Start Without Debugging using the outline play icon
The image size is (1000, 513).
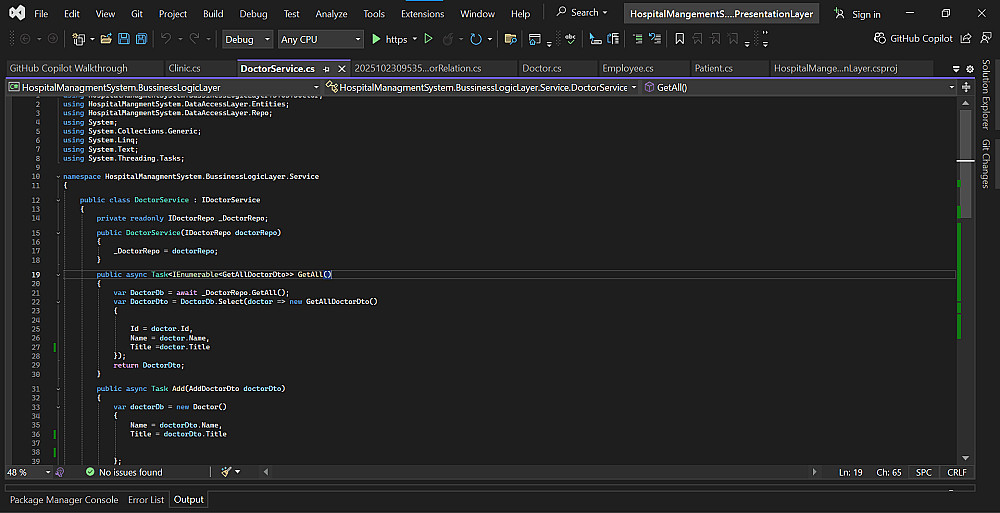pos(428,39)
